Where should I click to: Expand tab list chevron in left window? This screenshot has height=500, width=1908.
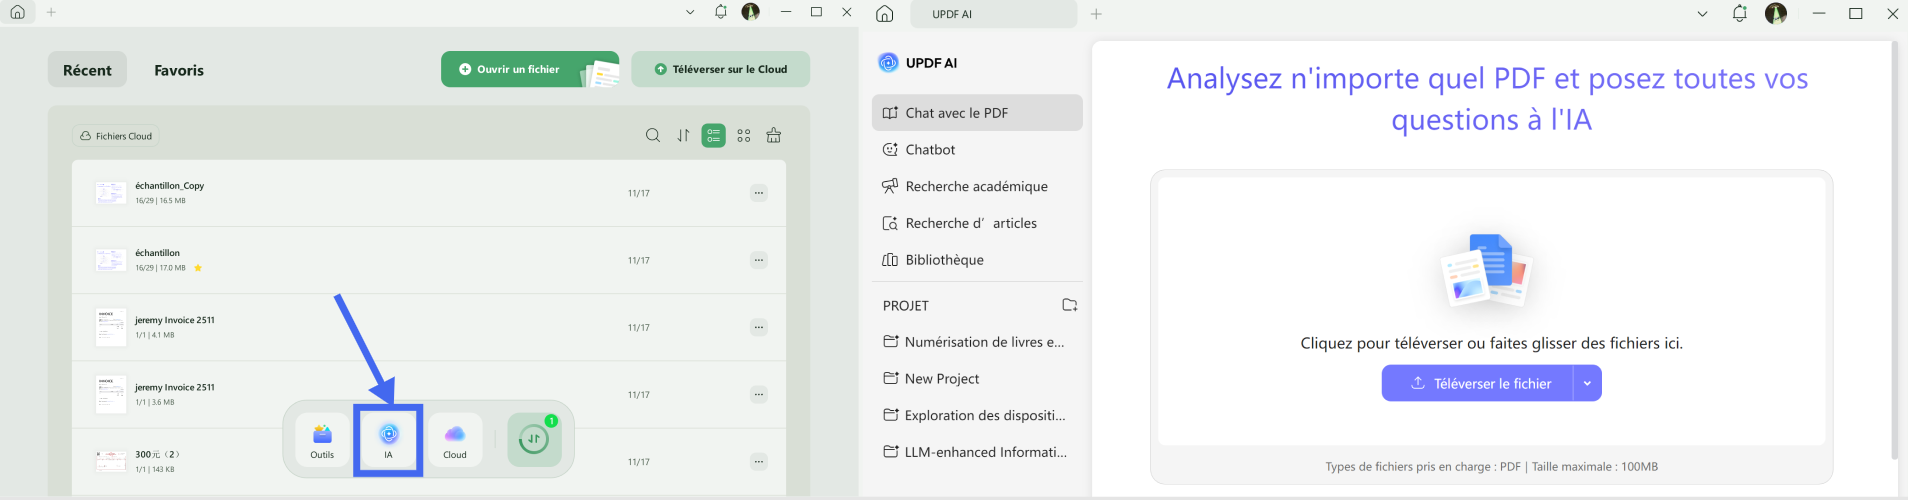690,12
